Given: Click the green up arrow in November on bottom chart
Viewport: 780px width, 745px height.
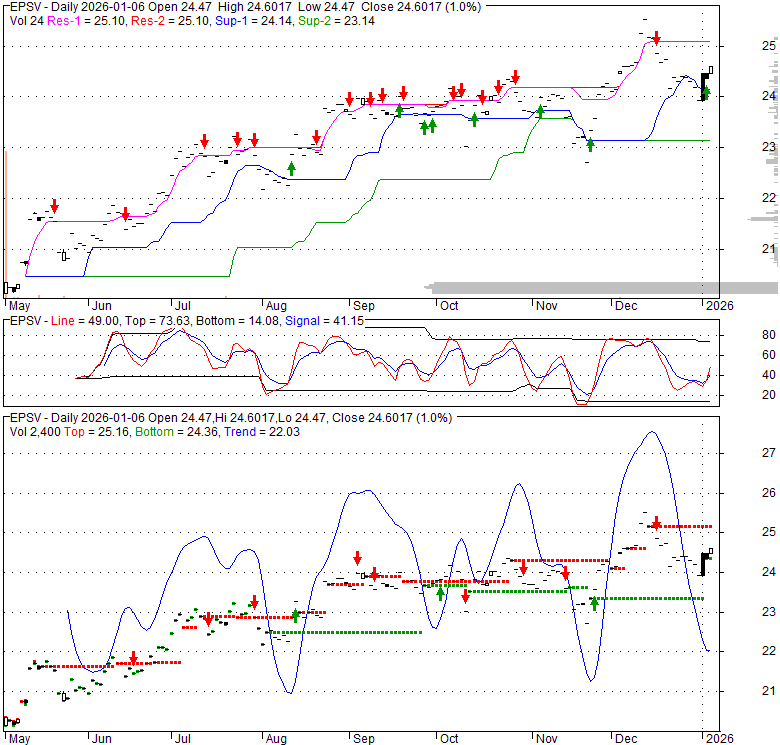Looking at the screenshot, I should [x=594, y=602].
